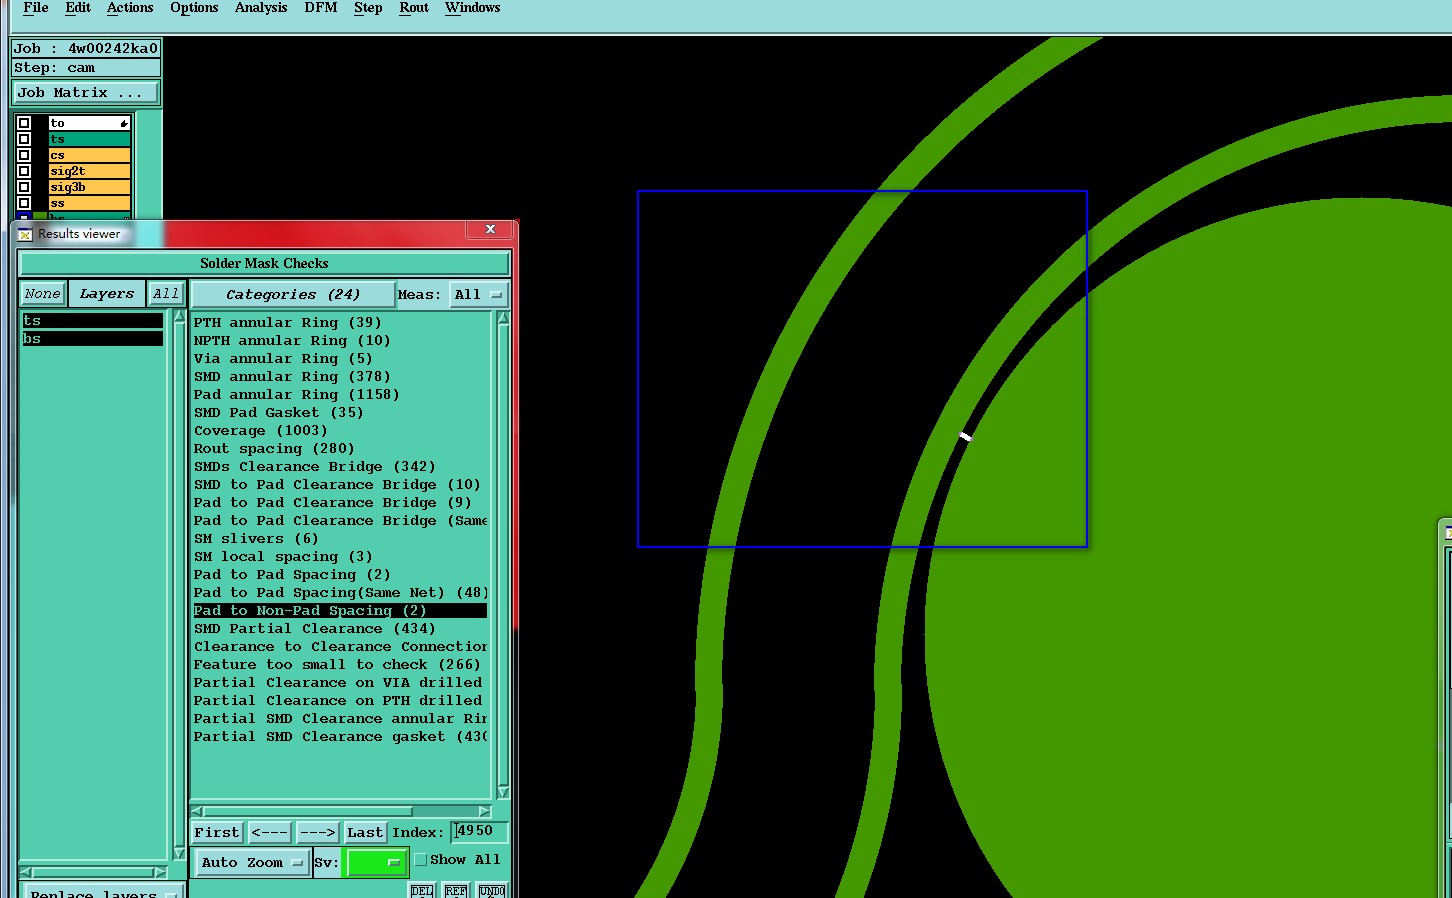Select Pad to Pad Spacing (2) category

(292, 575)
